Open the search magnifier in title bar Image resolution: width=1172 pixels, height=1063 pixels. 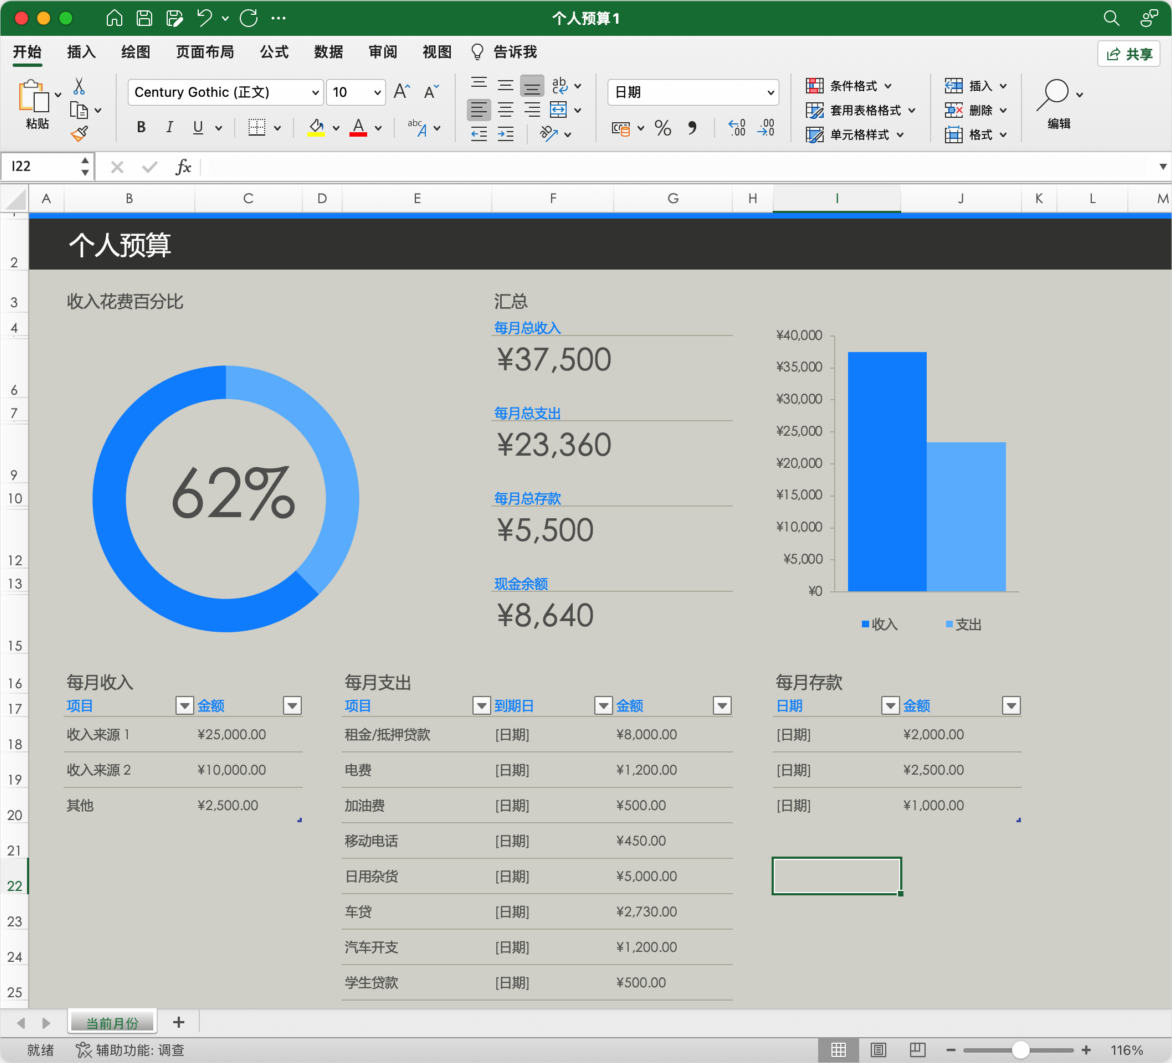(1111, 18)
